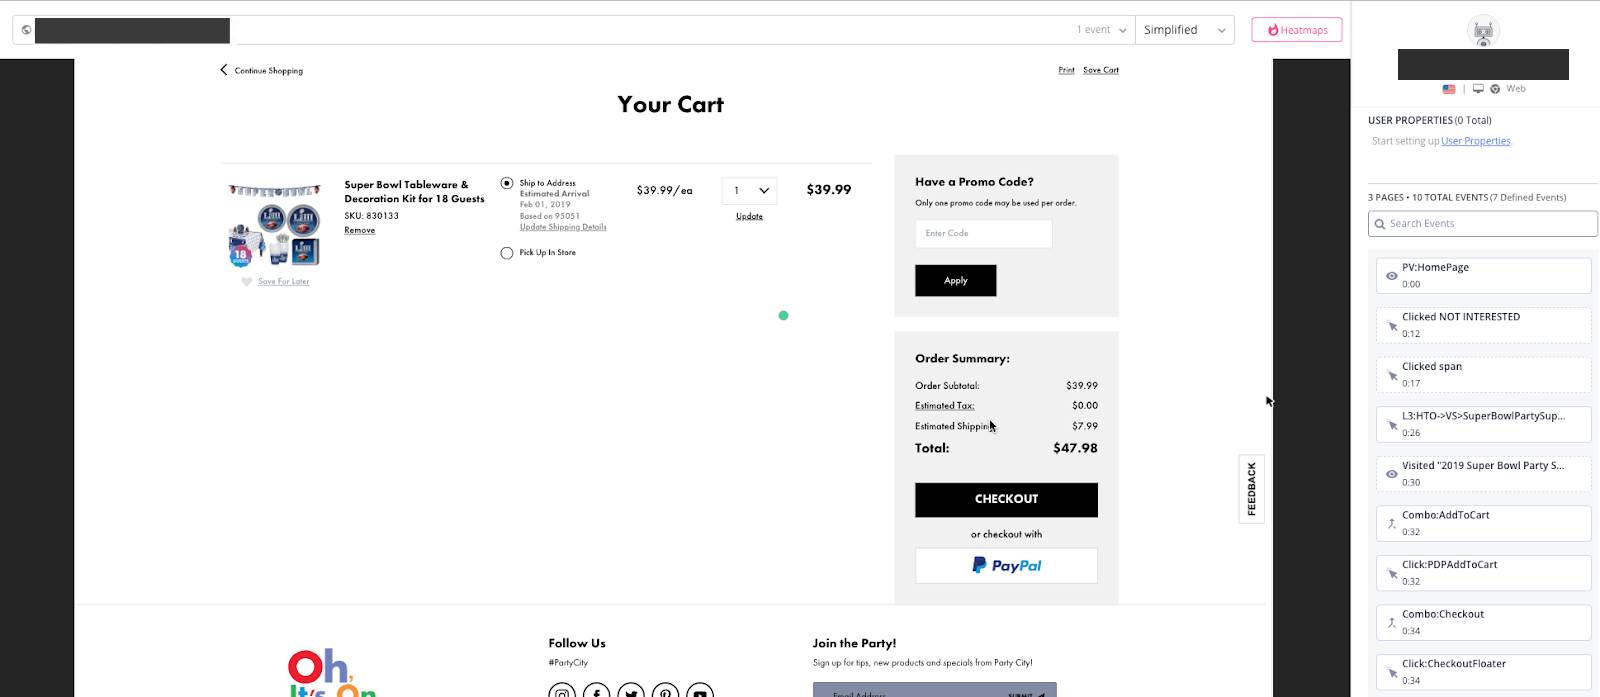The width and height of the screenshot is (1600, 697).
Task: Click cursor icon on L3:HTO->VS event
Action: point(1392,425)
